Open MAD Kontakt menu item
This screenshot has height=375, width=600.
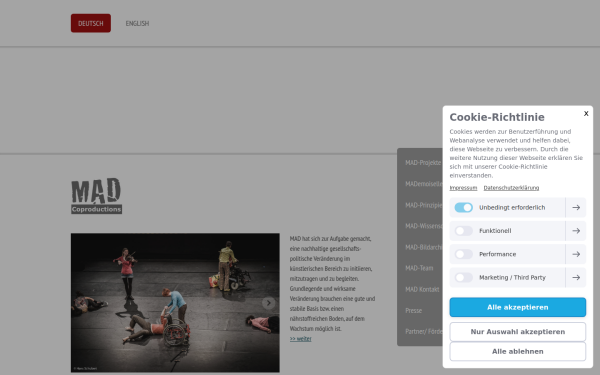(x=422, y=289)
